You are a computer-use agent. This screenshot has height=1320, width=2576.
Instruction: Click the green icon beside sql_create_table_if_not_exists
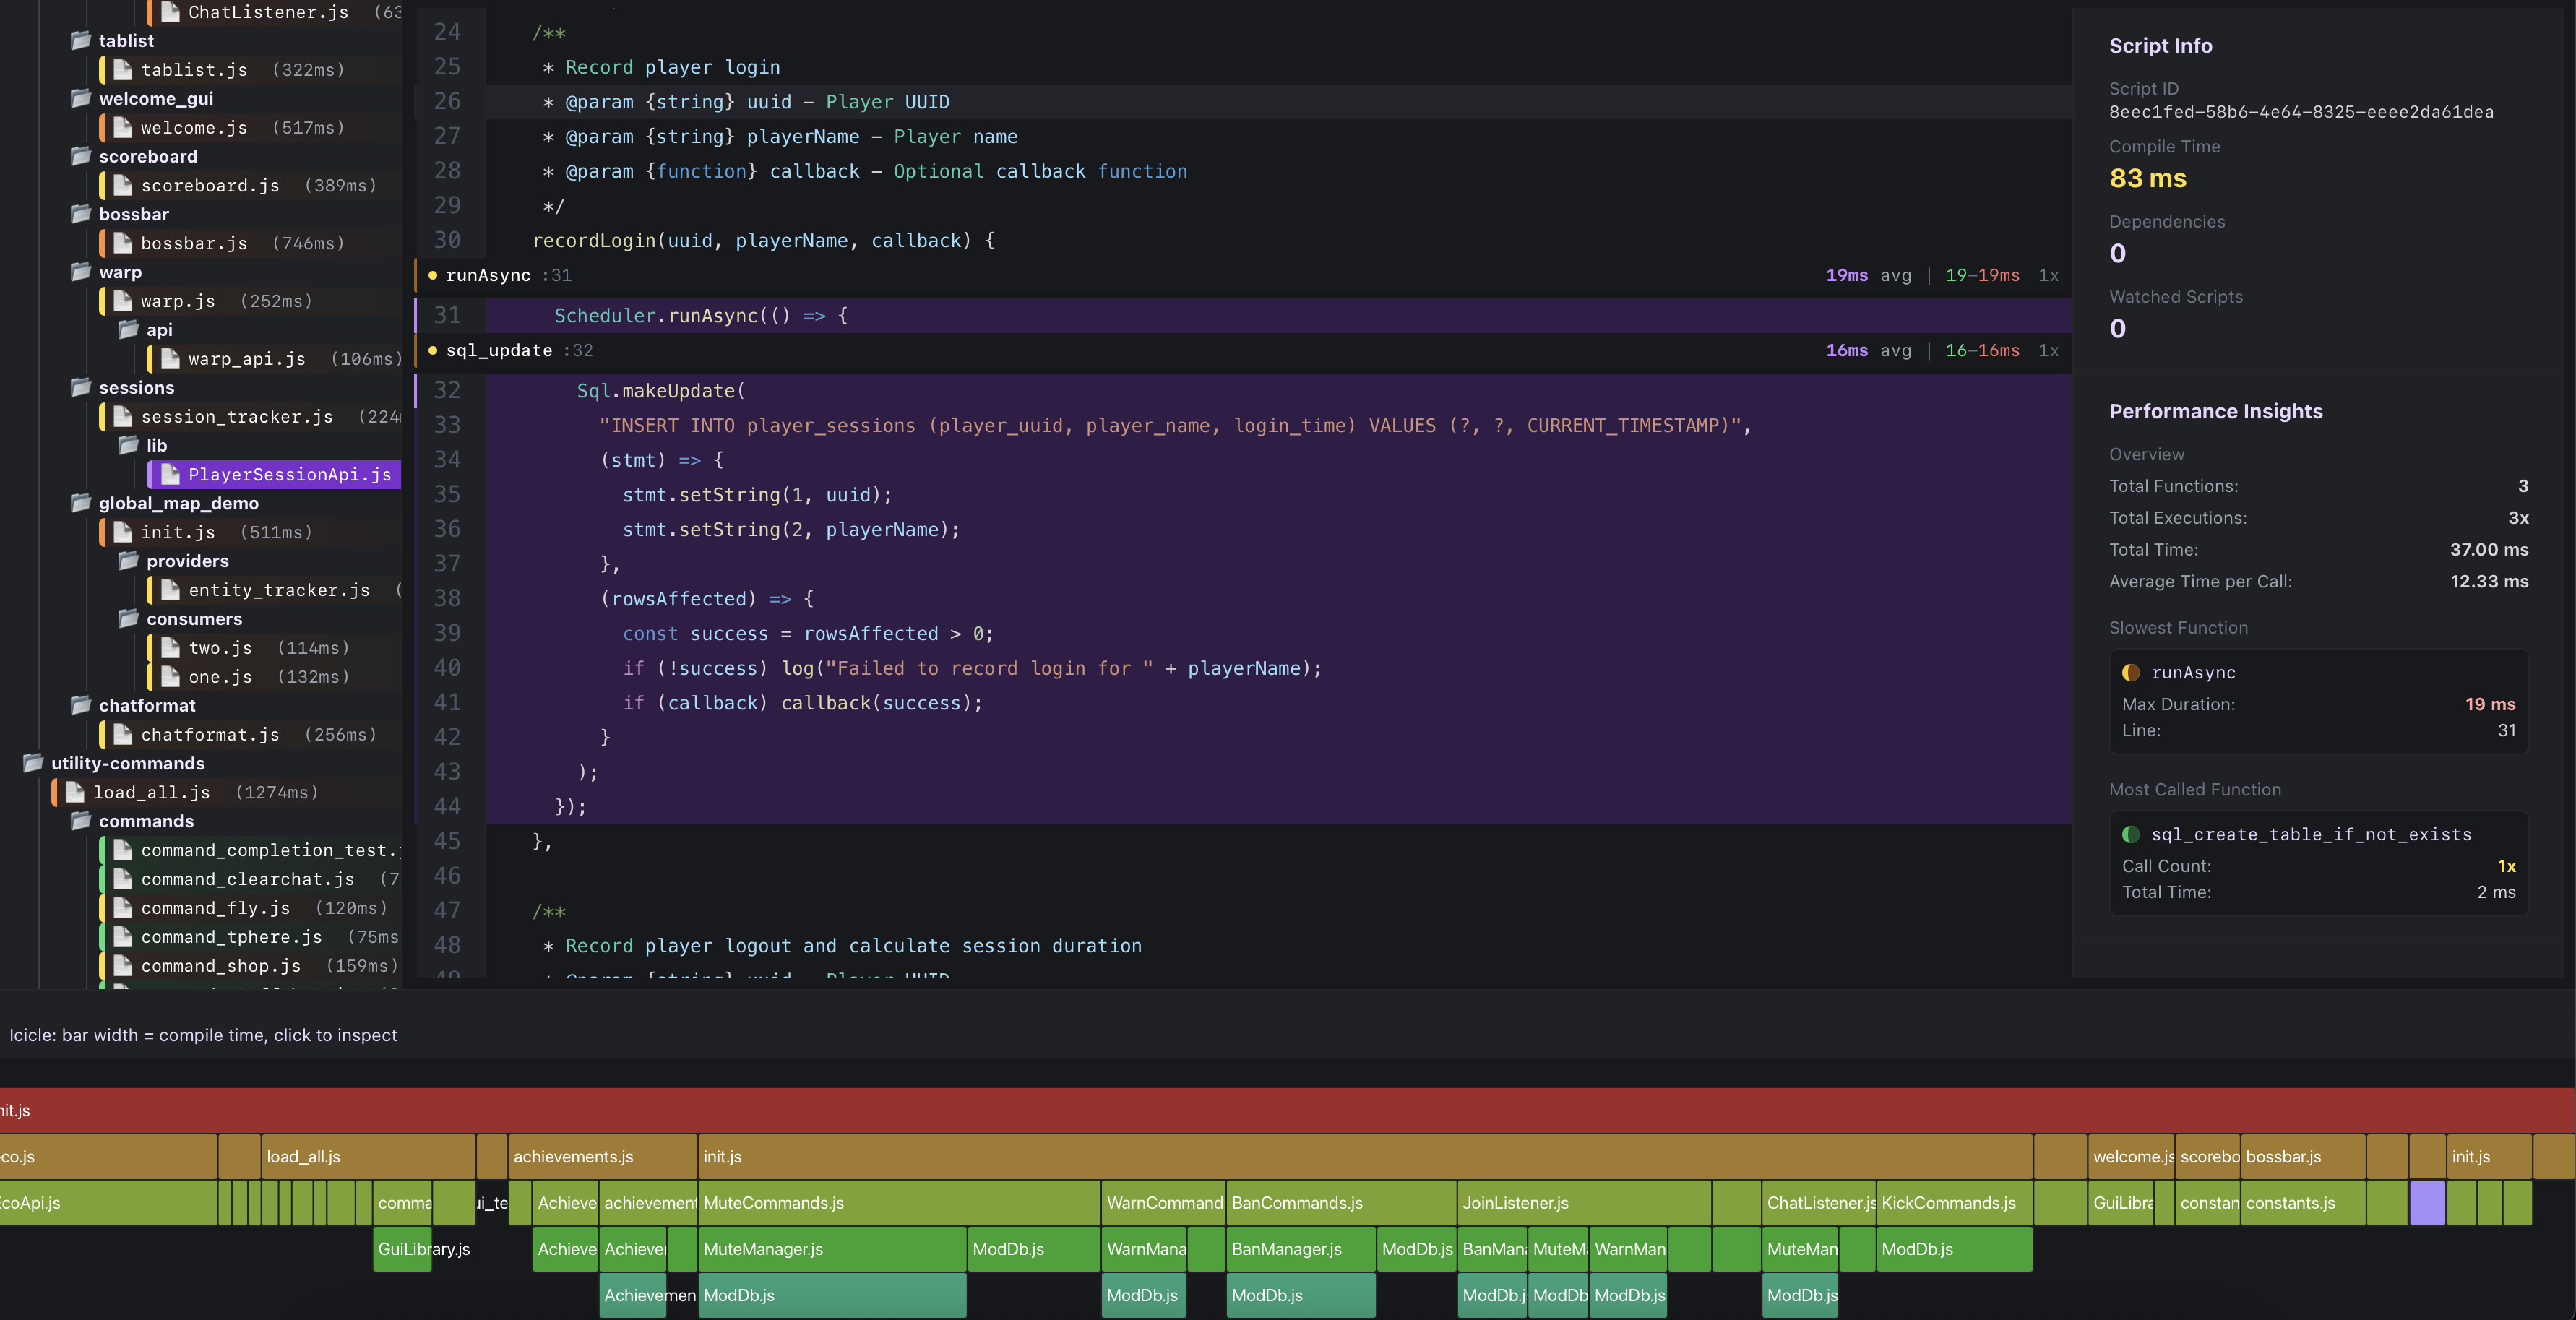pos(2131,834)
